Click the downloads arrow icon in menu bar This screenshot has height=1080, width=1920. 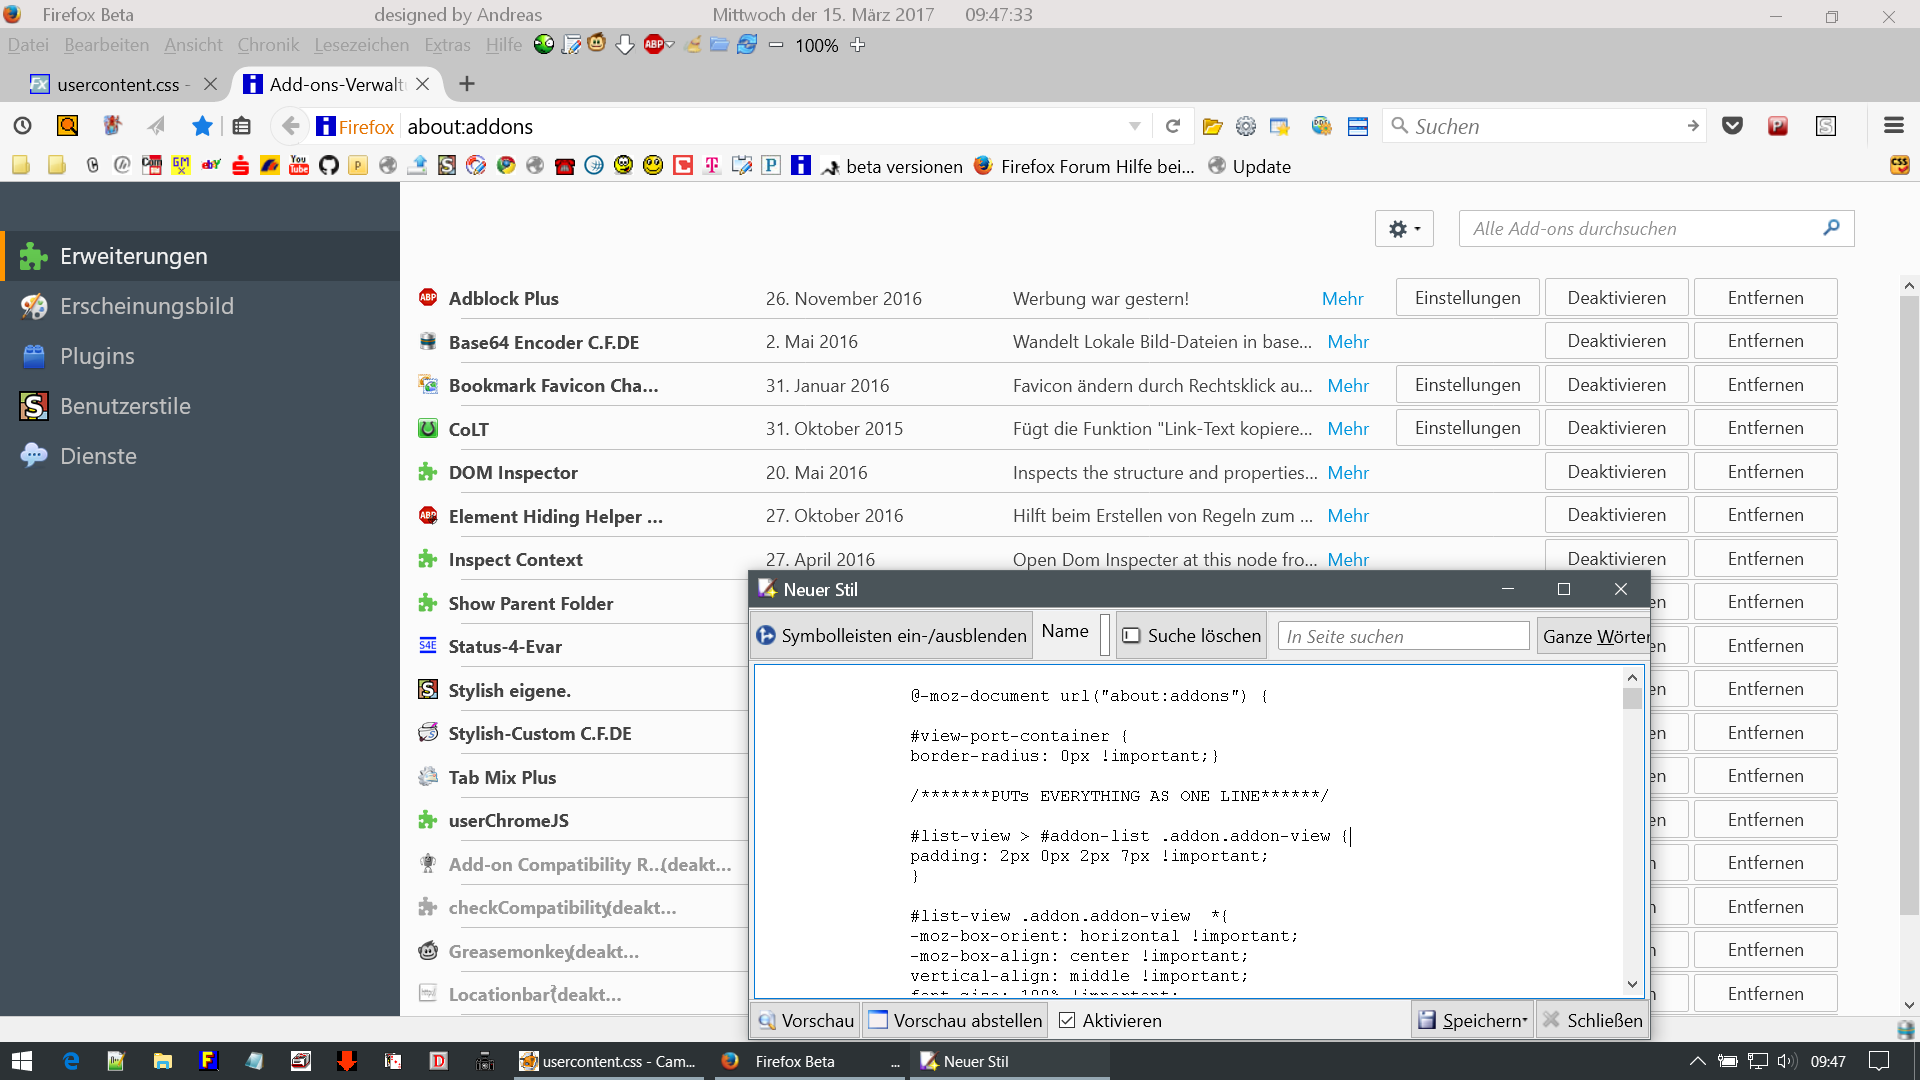tap(625, 45)
